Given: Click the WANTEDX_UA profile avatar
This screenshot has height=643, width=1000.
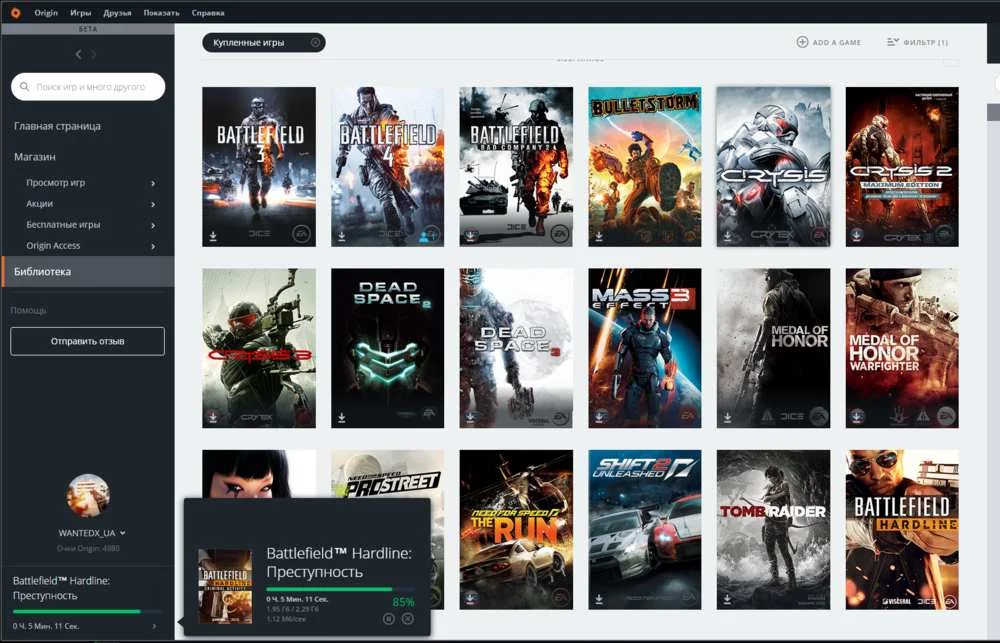Looking at the screenshot, I should pos(87,496).
